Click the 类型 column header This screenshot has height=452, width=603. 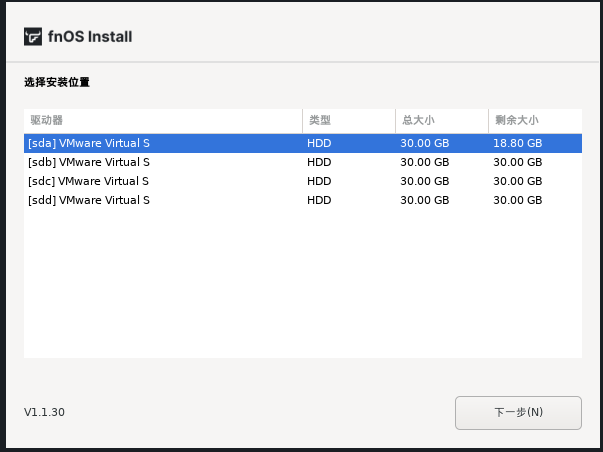click(x=349, y=121)
